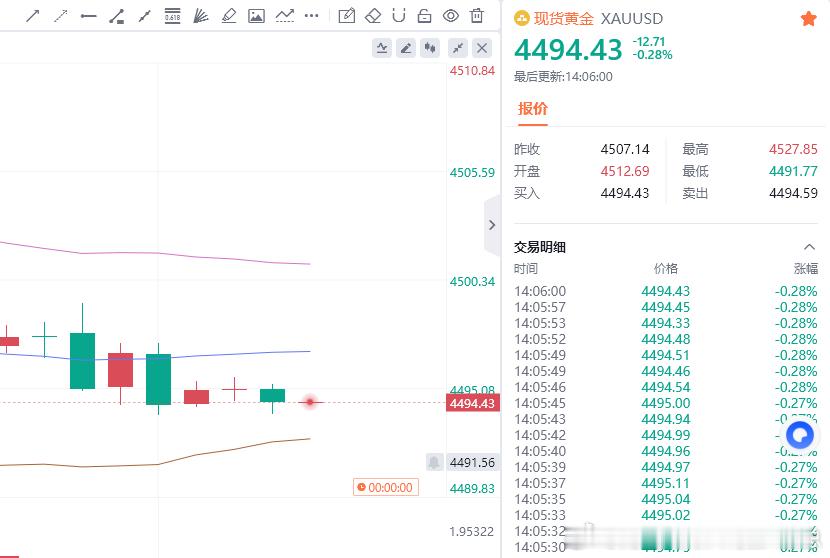
Task: Click the current price tag 4494.43 on axis
Action: [473, 403]
